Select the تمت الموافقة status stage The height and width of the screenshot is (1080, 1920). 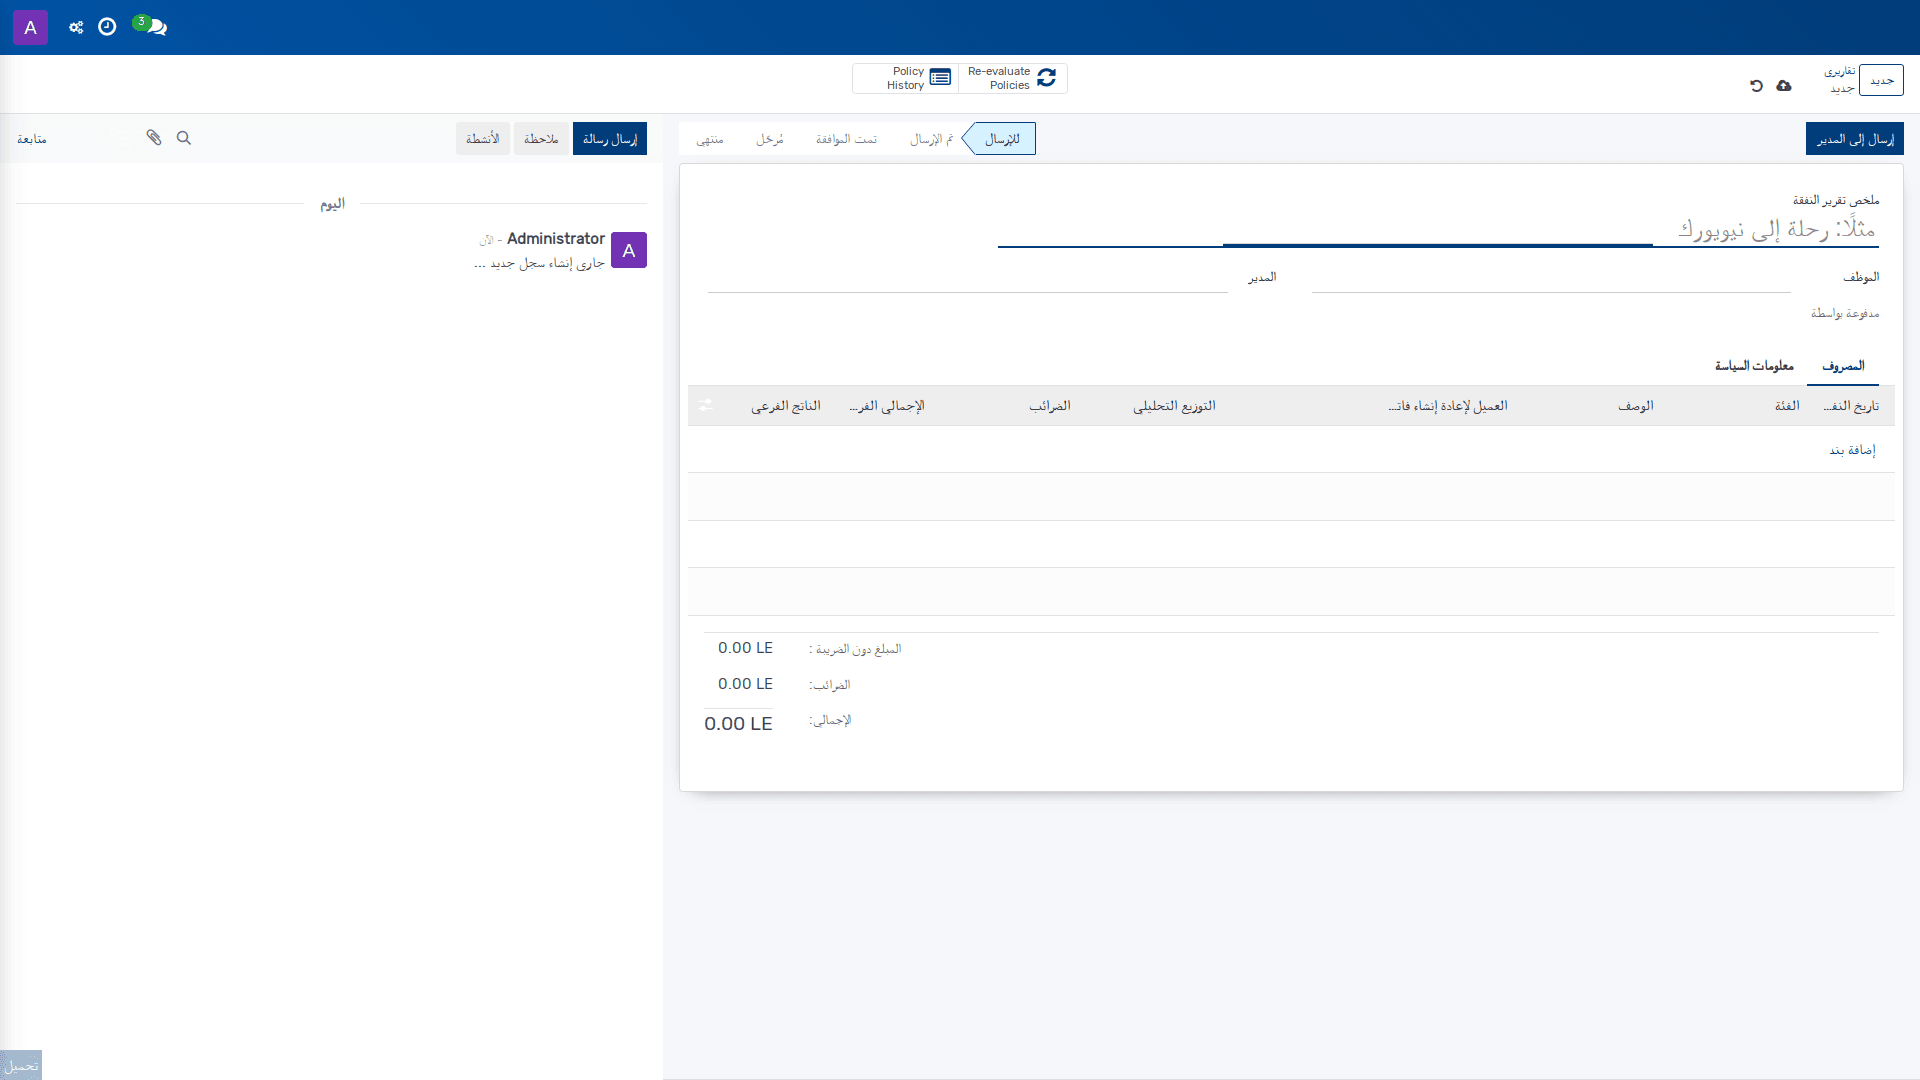click(846, 139)
